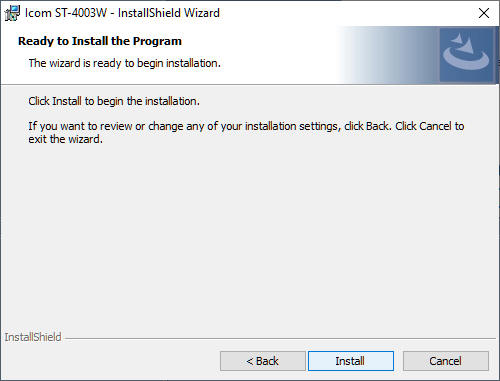Go back with the < Back button
500x381 pixels.
pyautogui.click(x=263, y=361)
